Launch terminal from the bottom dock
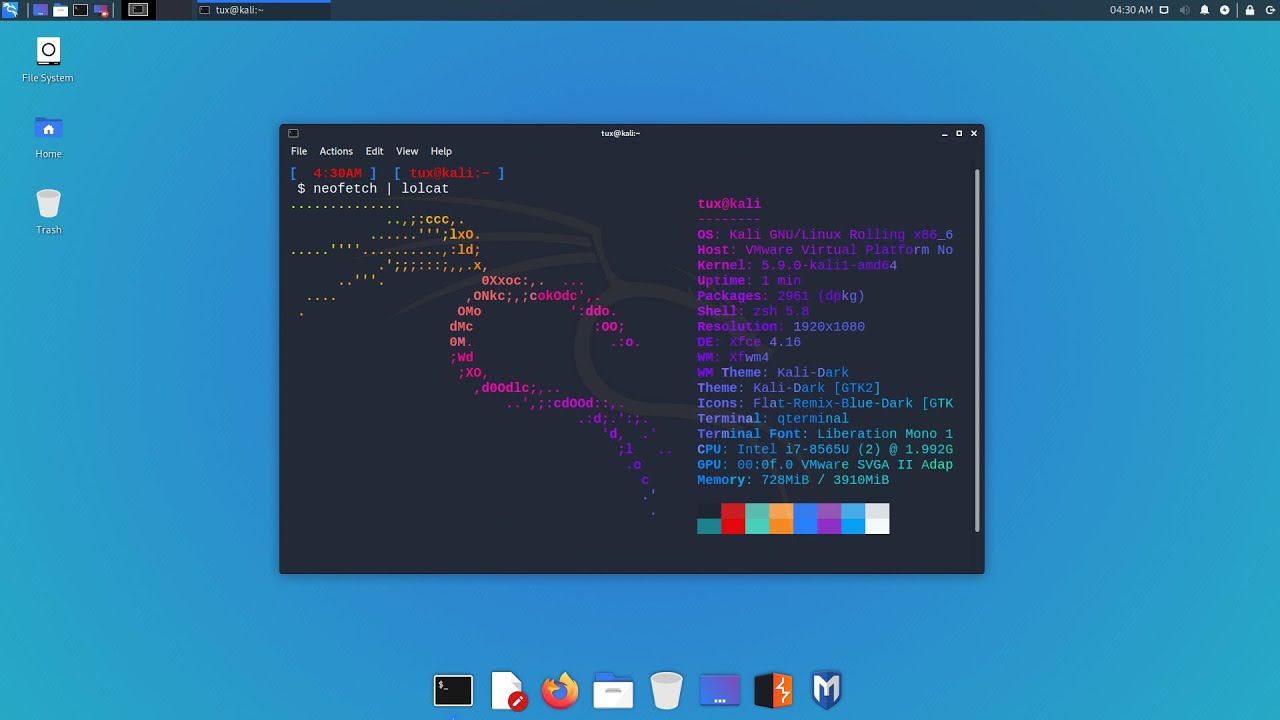 tap(453, 690)
